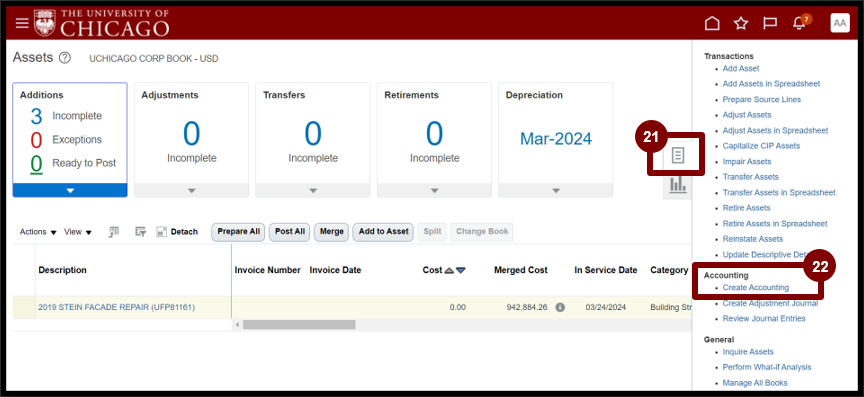Screen dimensions: 864x397
Task: Click the Impair Assets link
Action: pos(747,162)
